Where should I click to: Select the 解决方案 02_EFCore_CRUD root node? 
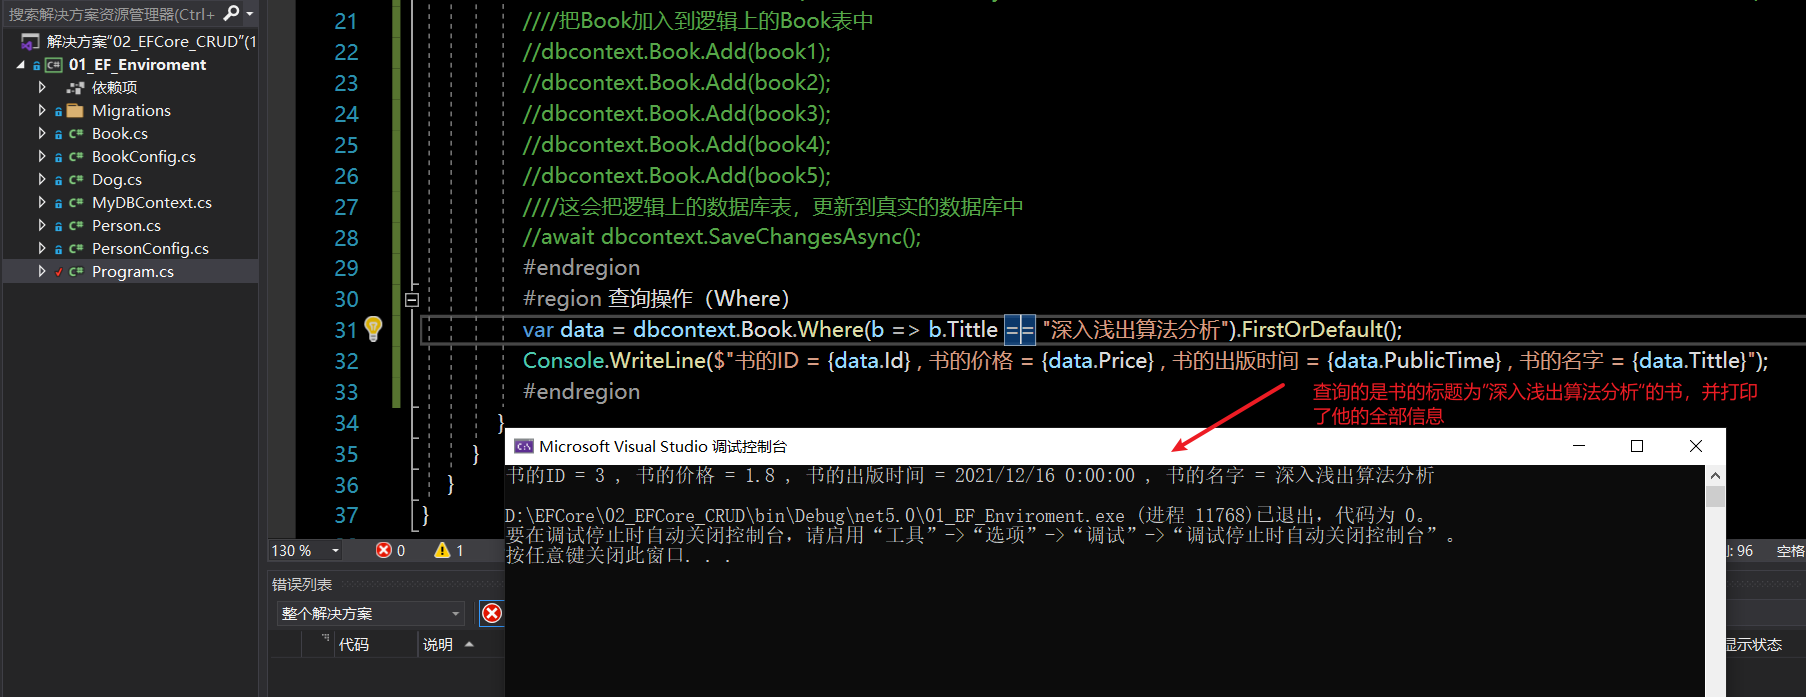(151, 41)
